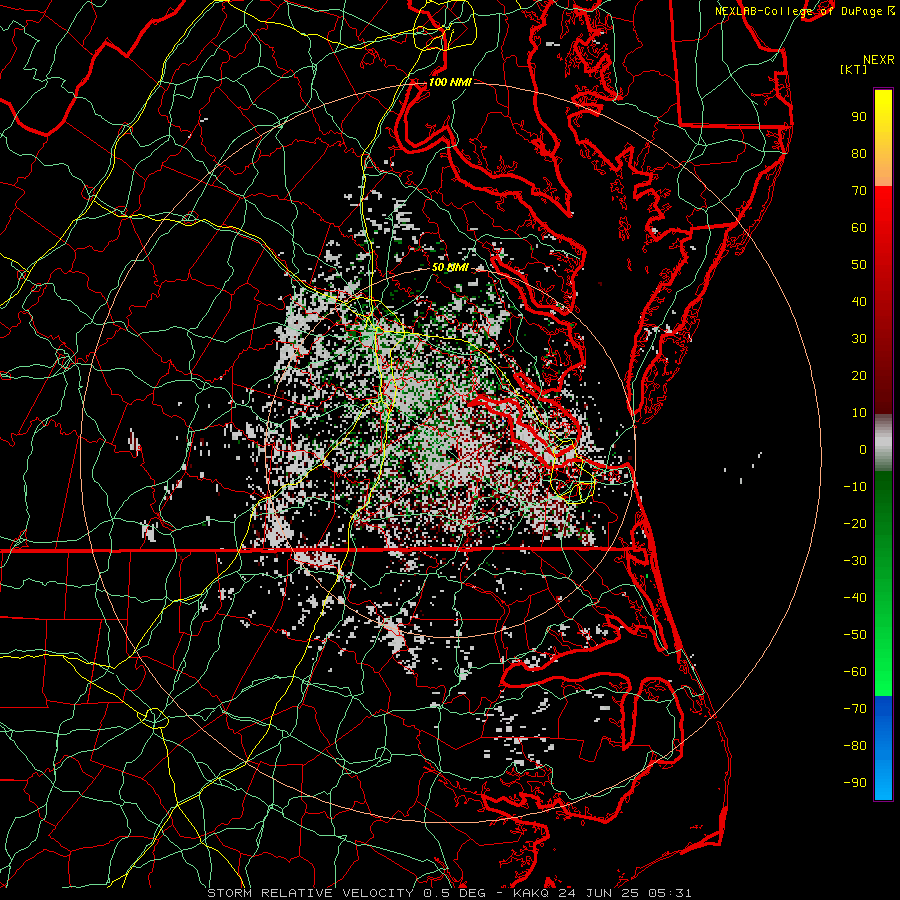
Task: Click the -40 value on the velocity scale
Action: click(855, 598)
